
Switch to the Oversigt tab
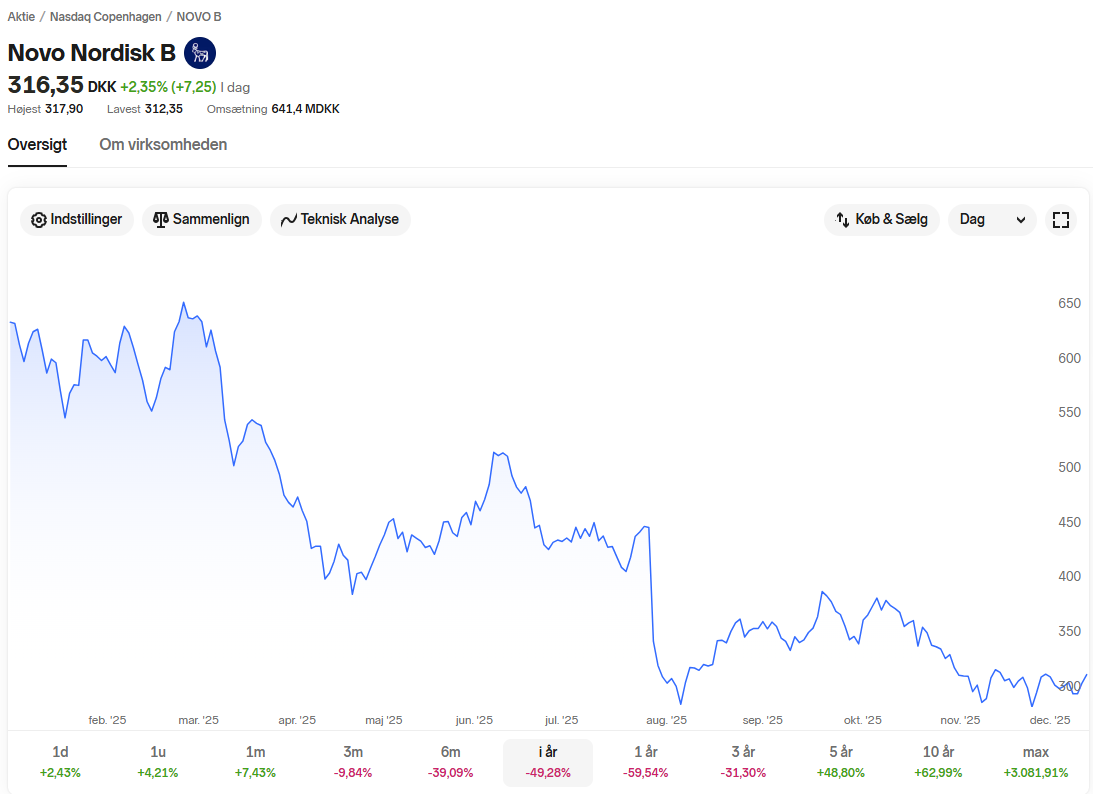(x=37, y=145)
